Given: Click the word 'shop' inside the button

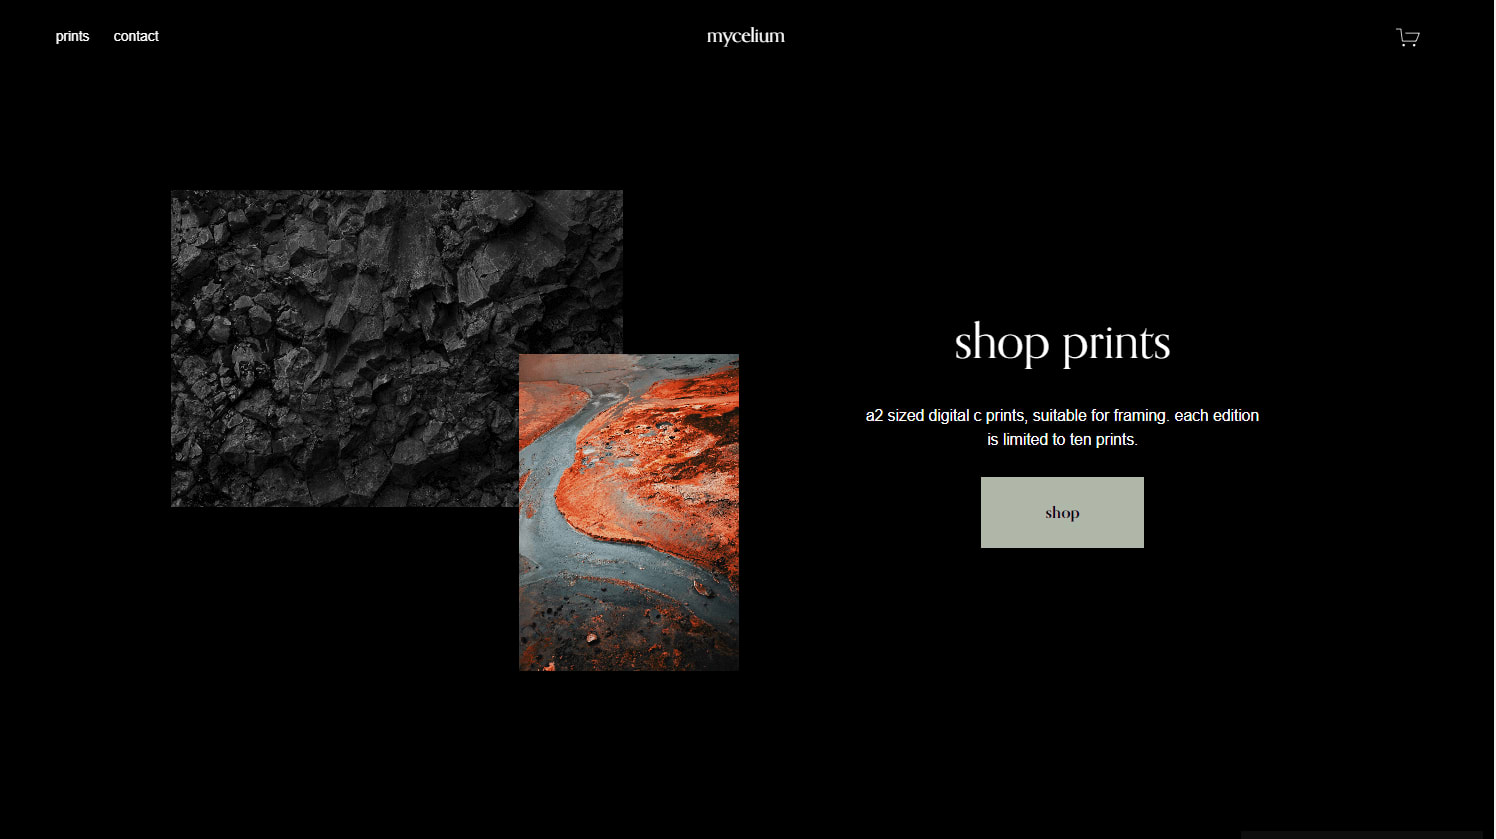Looking at the screenshot, I should point(1062,513).
